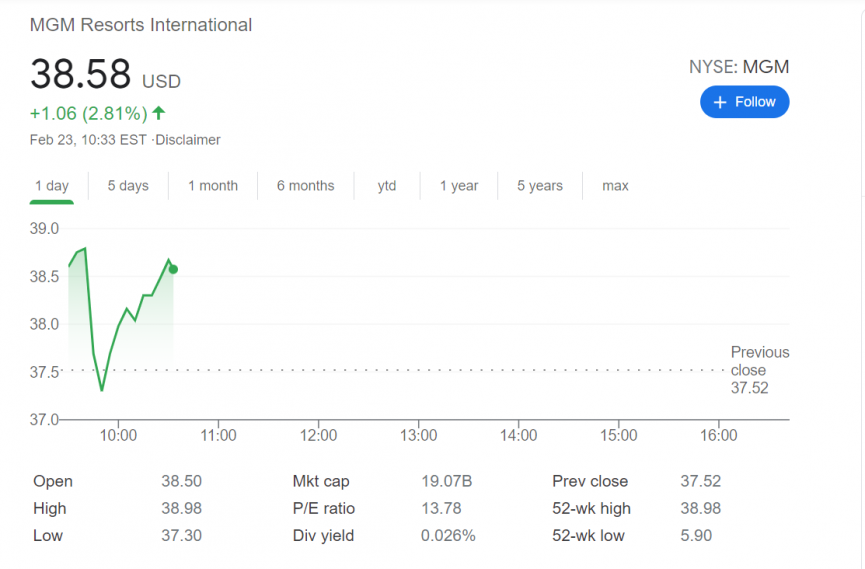Image resolution: width=865 pixels, height=569 pixels.
Task: Click the green current price dot on chart
Action: 173,269
